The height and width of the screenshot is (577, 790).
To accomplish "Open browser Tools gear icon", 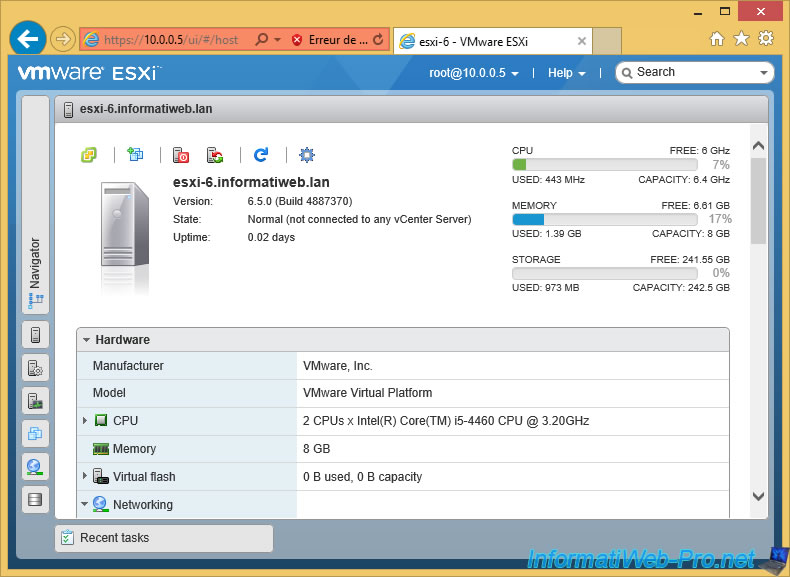I will click(x=766, y=38).
